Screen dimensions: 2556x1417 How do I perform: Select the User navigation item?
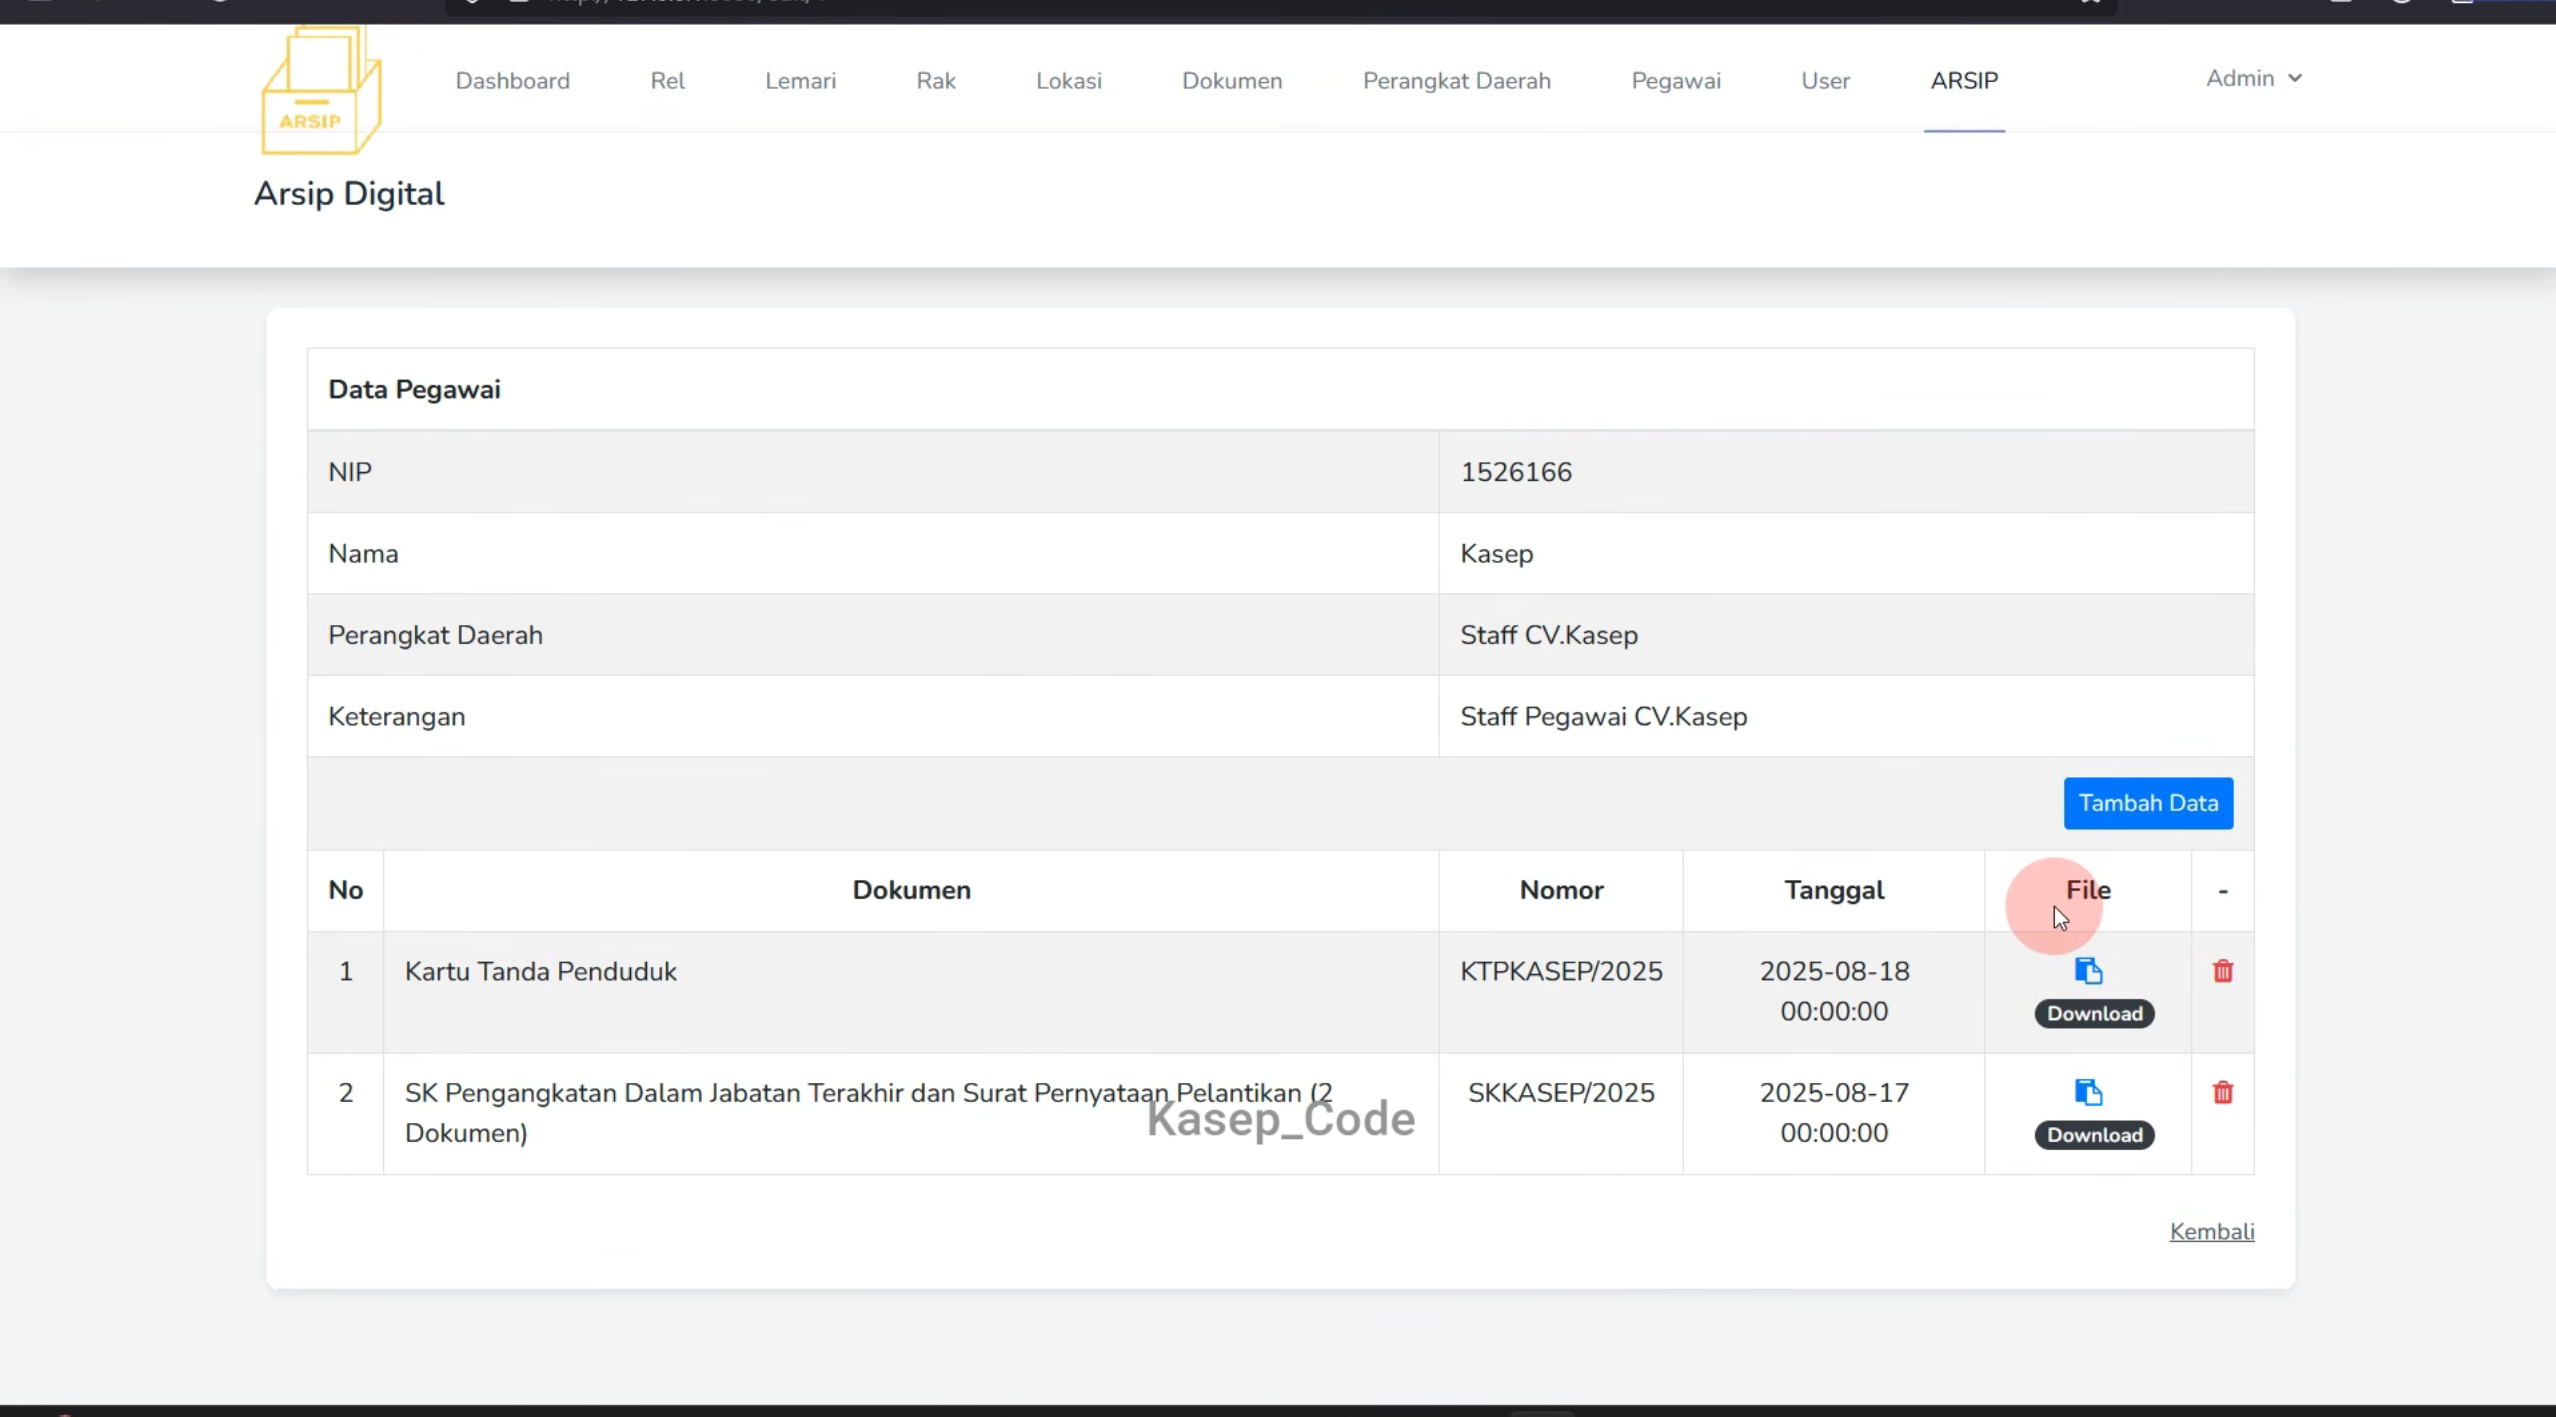(1825, 81)
